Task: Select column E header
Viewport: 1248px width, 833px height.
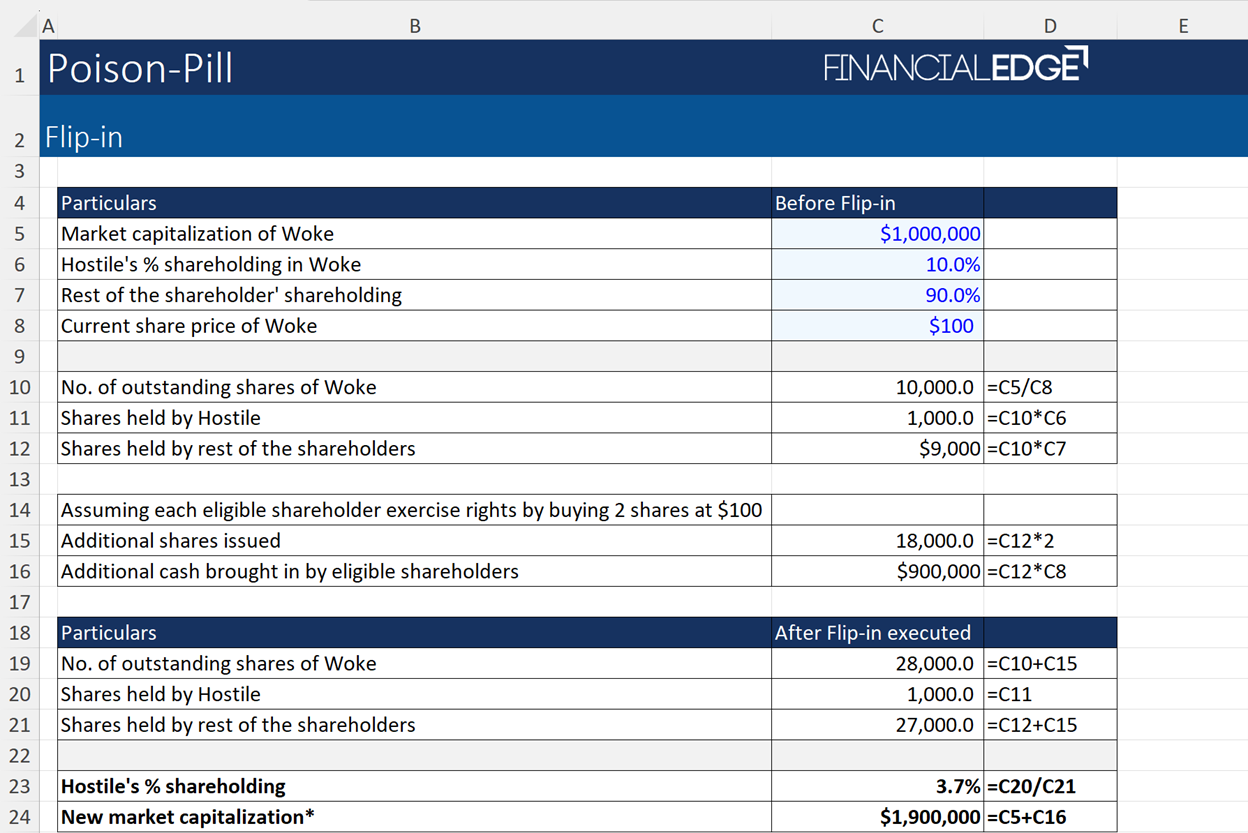Action: click(x=1182, y=27)
